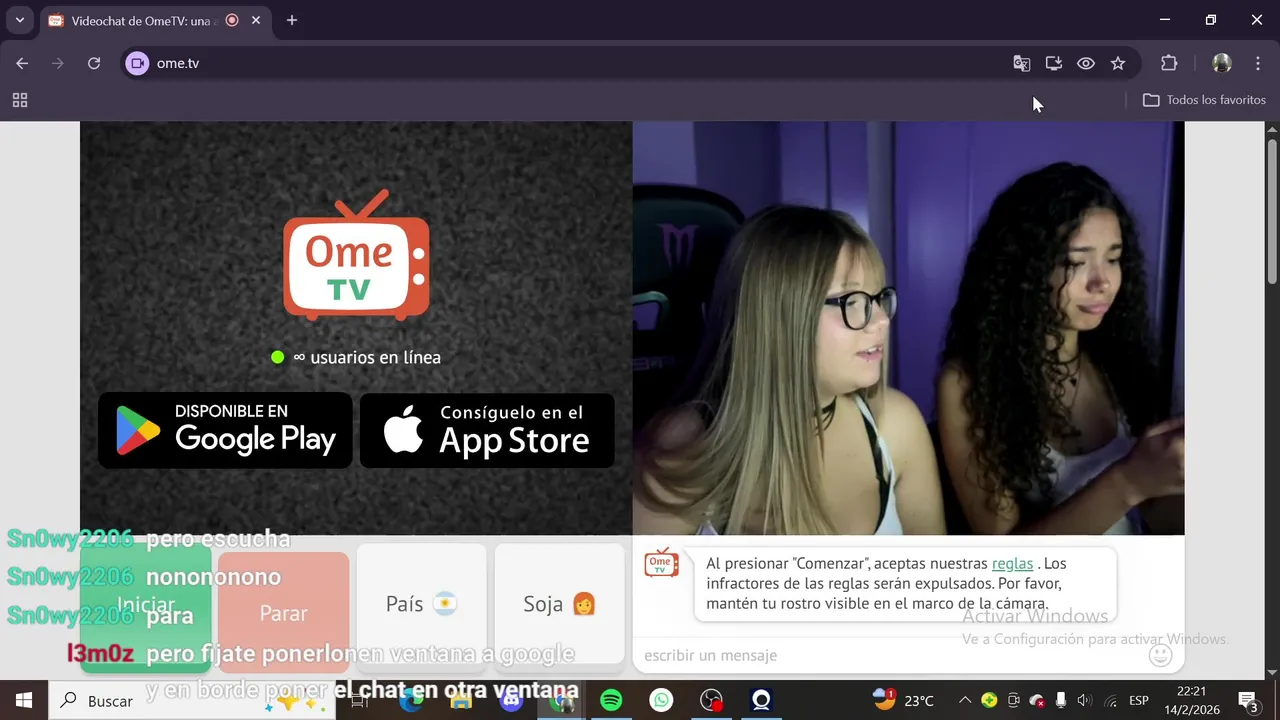Image resolution: width=1280 pixels, height=720 pixels.
Task: Click the OmeTV avatar in chat message
Action: (x=661, y=563)
